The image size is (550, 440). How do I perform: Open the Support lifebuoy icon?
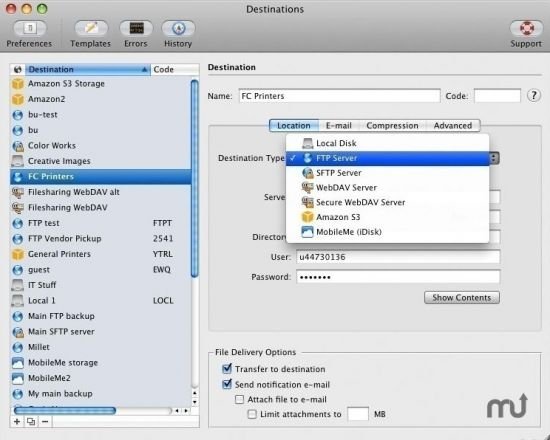(x=526, y=29)
